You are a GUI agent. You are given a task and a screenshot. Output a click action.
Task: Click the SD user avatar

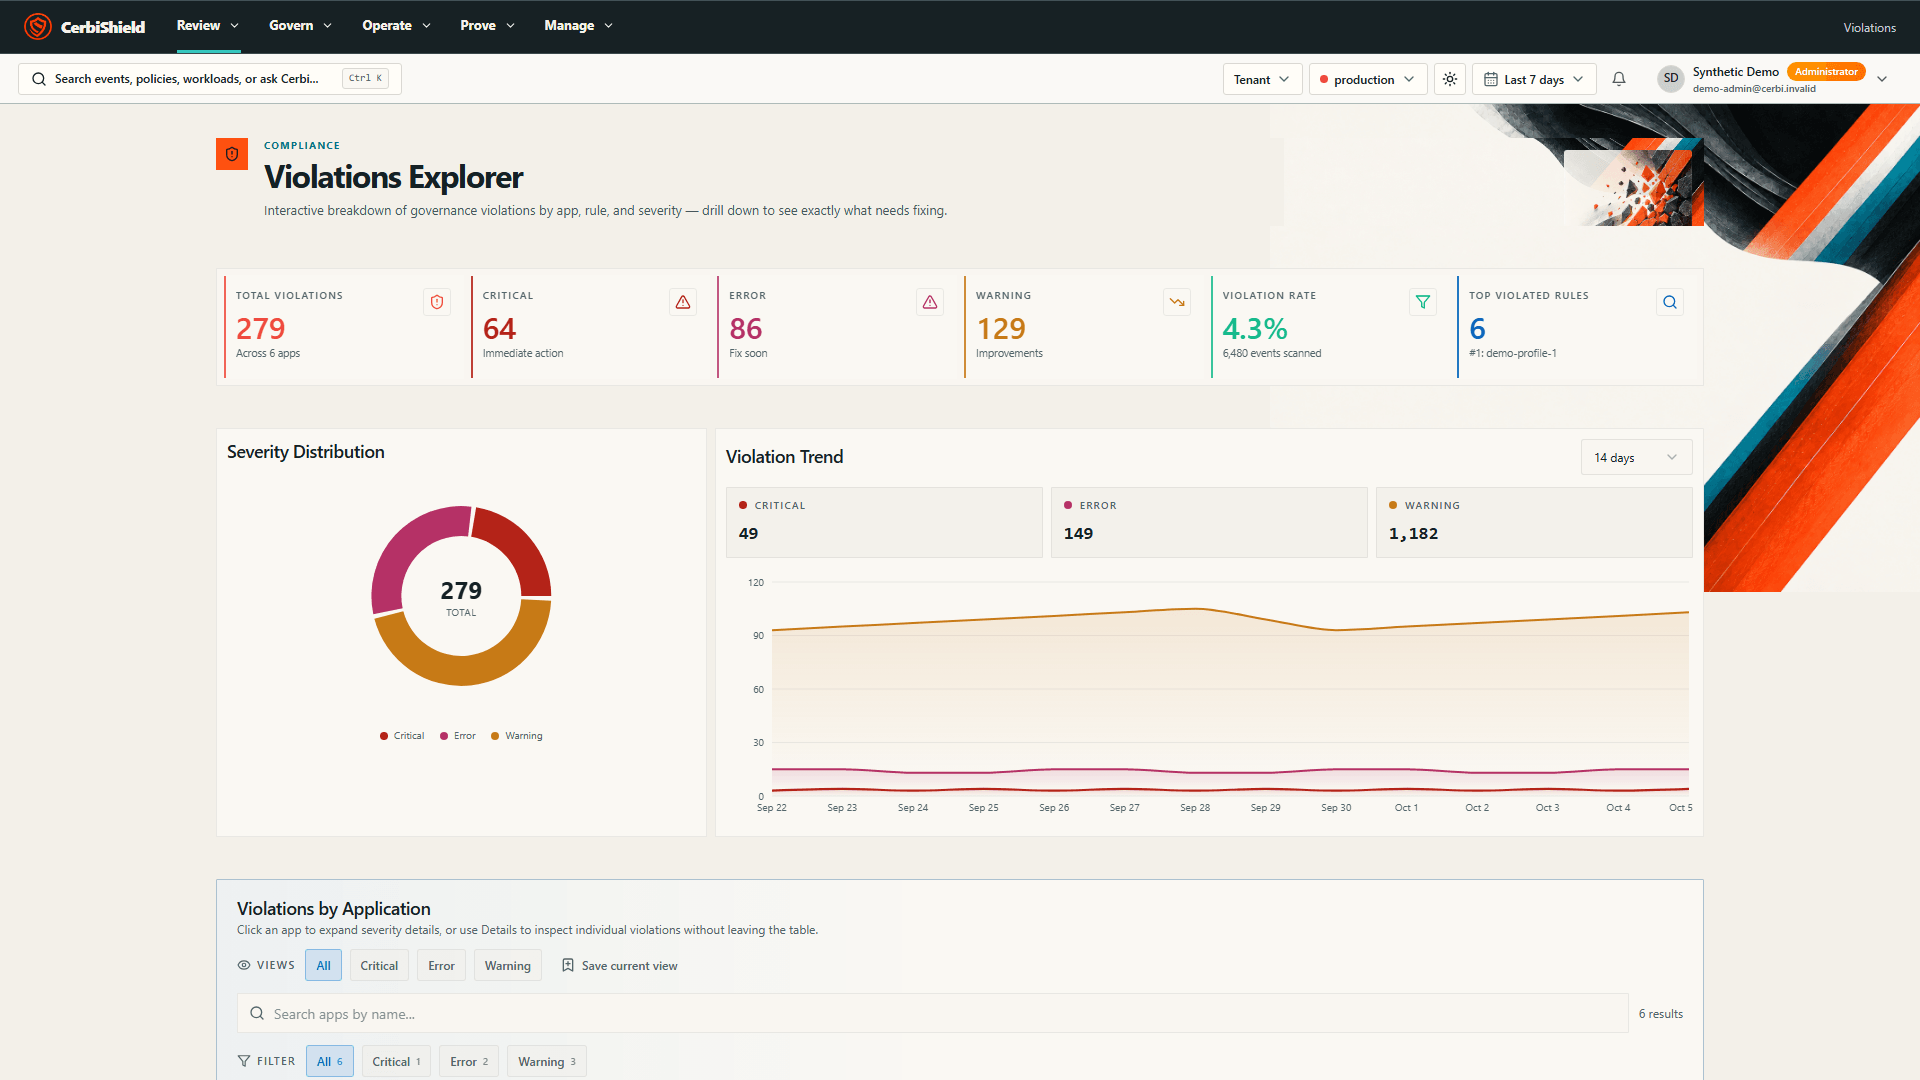[x=1671, y=79]
